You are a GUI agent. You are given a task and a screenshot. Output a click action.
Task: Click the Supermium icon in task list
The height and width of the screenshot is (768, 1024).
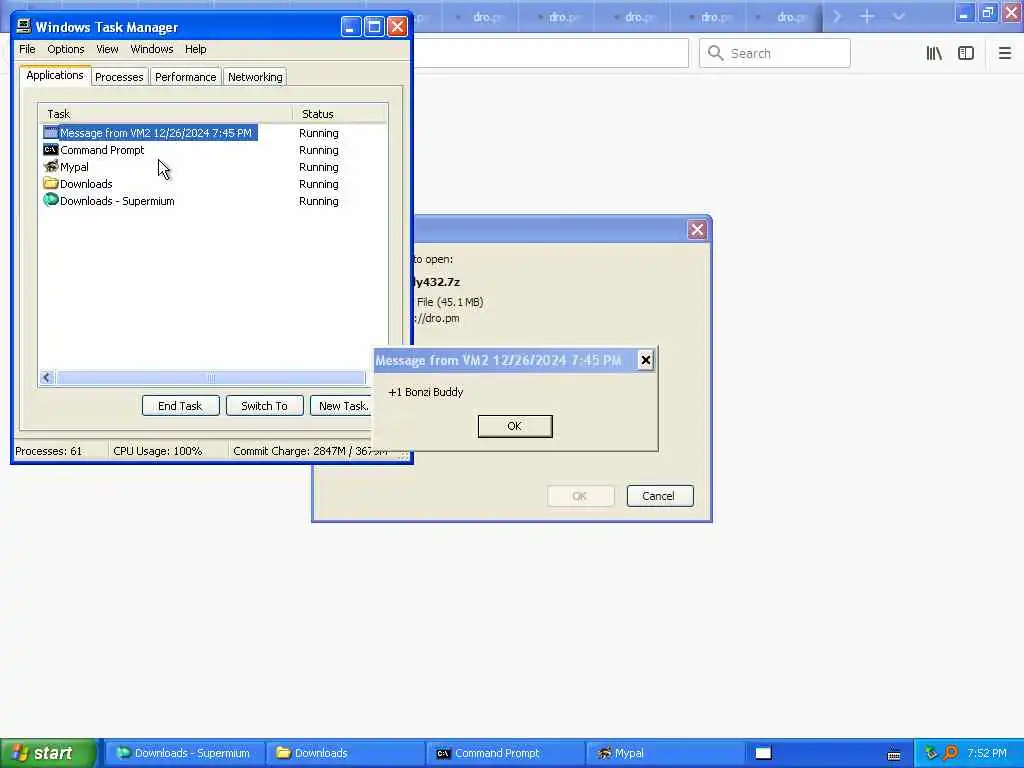click(x=50, y=200)
